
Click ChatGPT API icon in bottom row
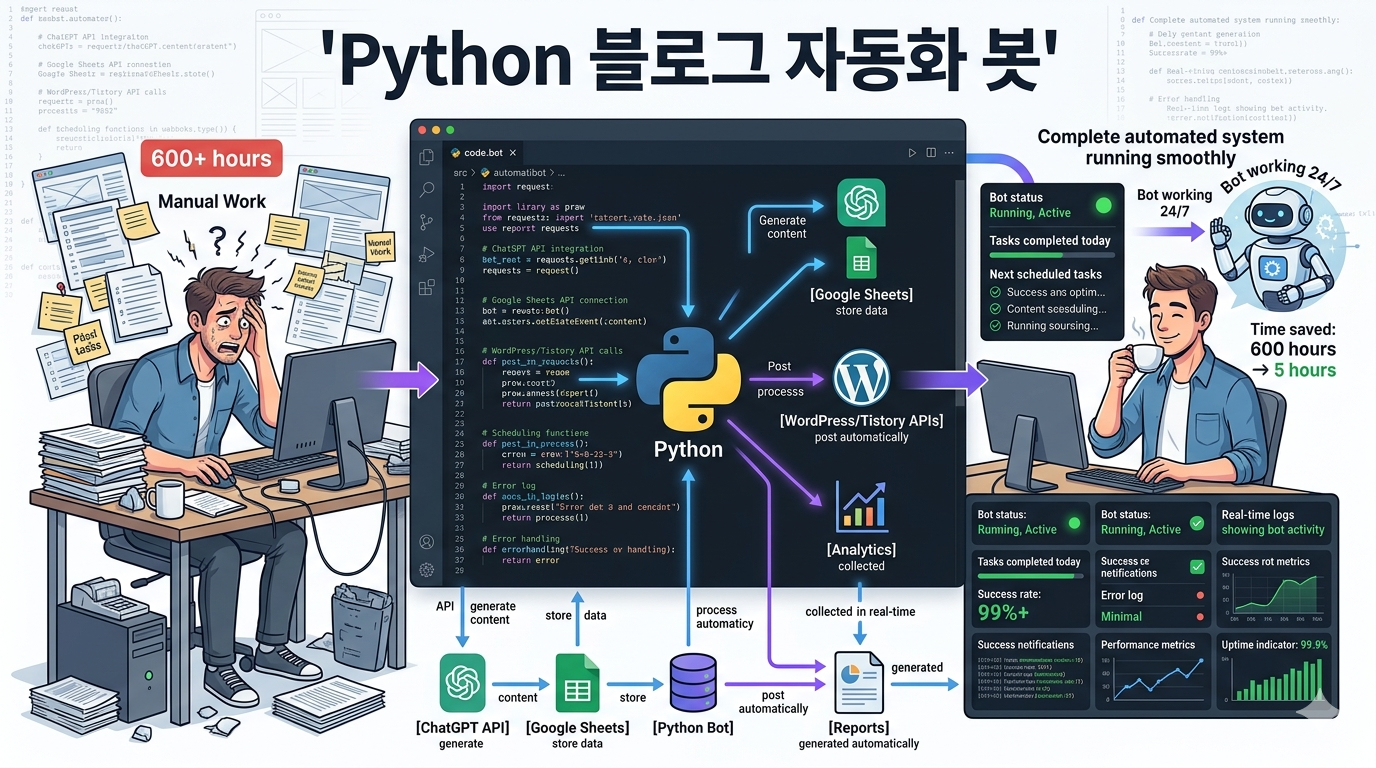click(x=462, y=683)
